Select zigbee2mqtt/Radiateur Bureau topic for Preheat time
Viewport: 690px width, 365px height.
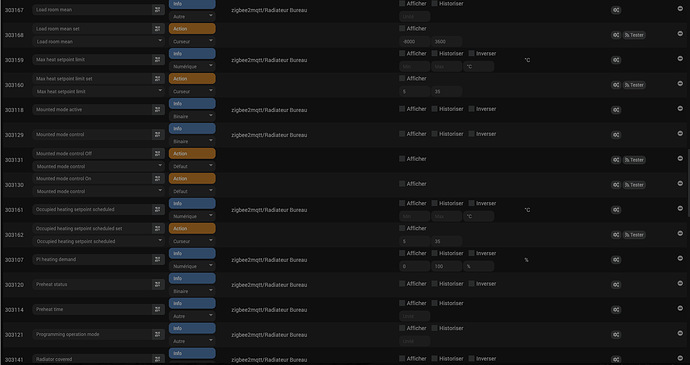pos(269,310)
